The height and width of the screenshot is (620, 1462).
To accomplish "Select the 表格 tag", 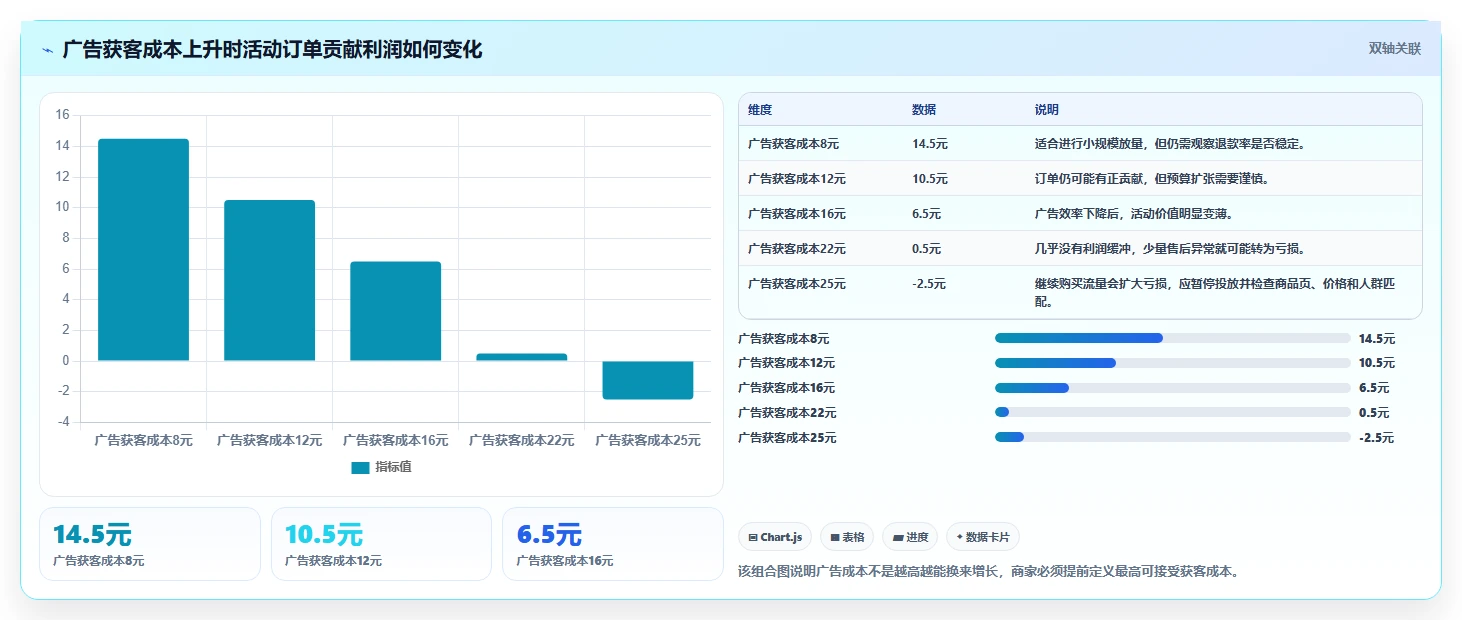I will coord(847,537).
